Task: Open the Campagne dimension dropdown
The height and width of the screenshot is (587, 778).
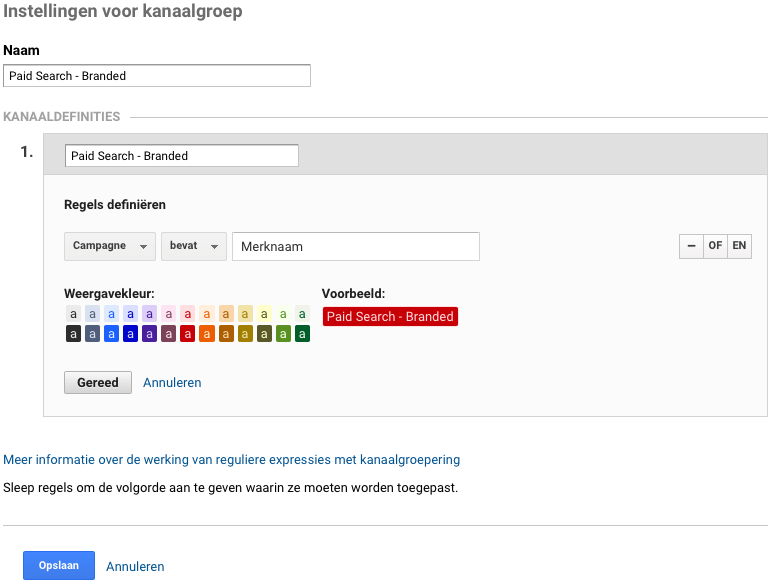Action: [x=110, y=246]
